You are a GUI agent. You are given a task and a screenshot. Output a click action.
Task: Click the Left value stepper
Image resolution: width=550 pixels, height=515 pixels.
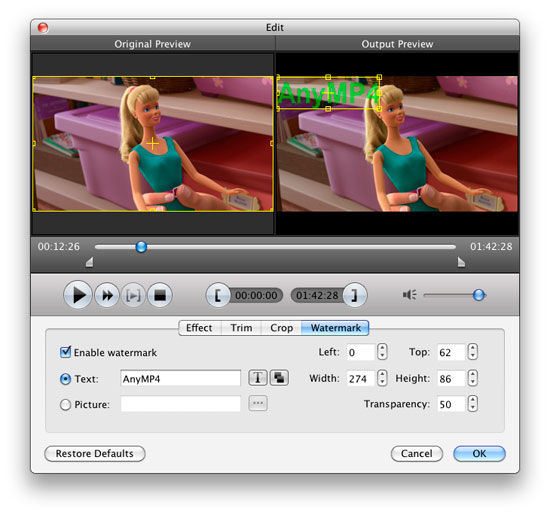tap(382, 352)
